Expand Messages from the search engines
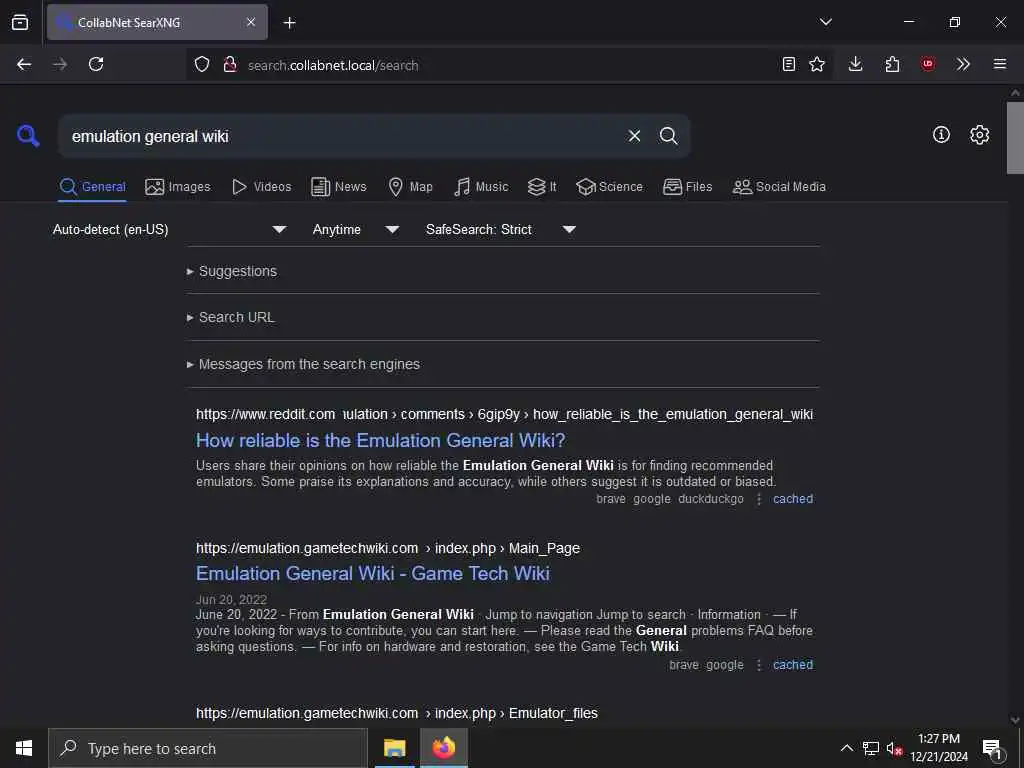Viewport: 1024px width, 768px height. tap(304, 364)
